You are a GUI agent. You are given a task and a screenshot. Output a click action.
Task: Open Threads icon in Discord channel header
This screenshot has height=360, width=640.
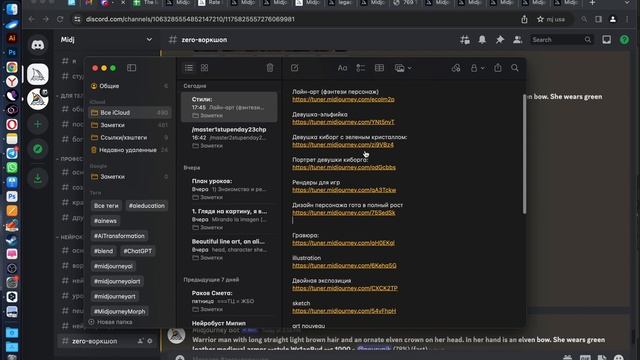coord(464,40)
